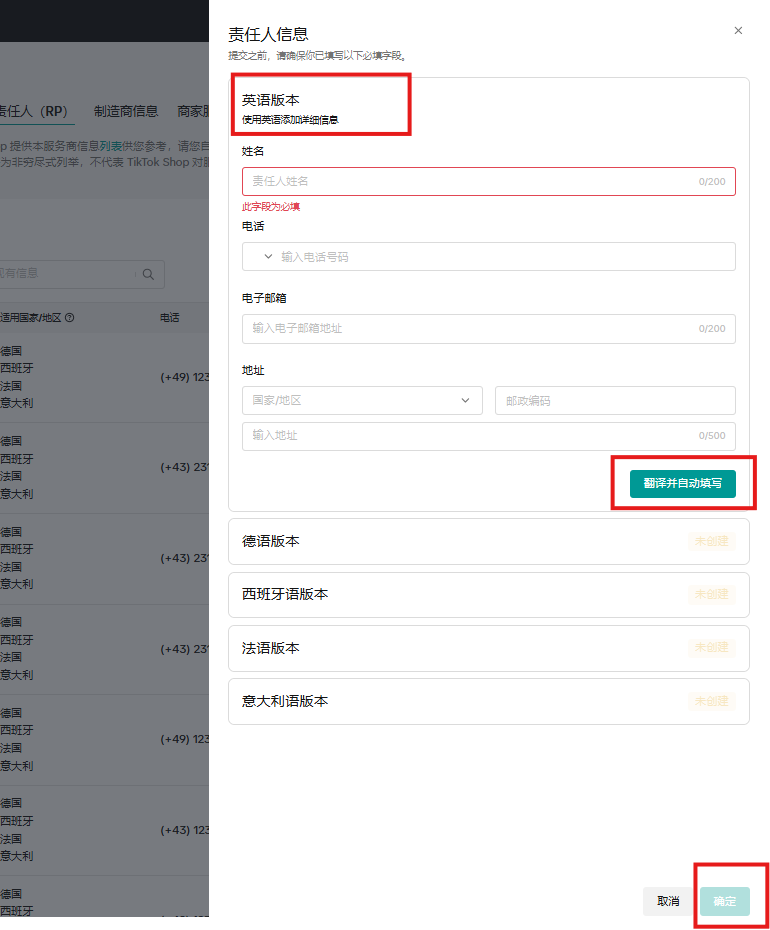Switch to the 制造商信息 tab
Image resolution: width=770 pixels, height=930 pixels.
pyautogui.click(x=126, y=111)
